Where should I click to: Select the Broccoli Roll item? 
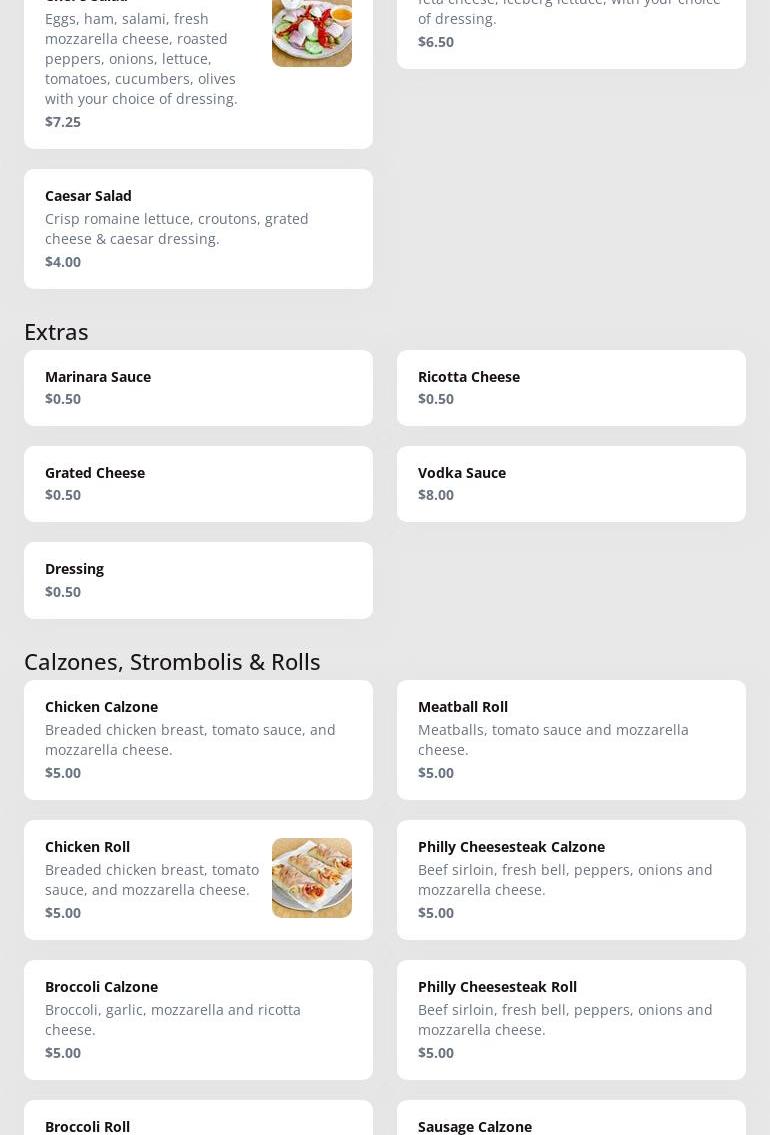coord(88,1125)
